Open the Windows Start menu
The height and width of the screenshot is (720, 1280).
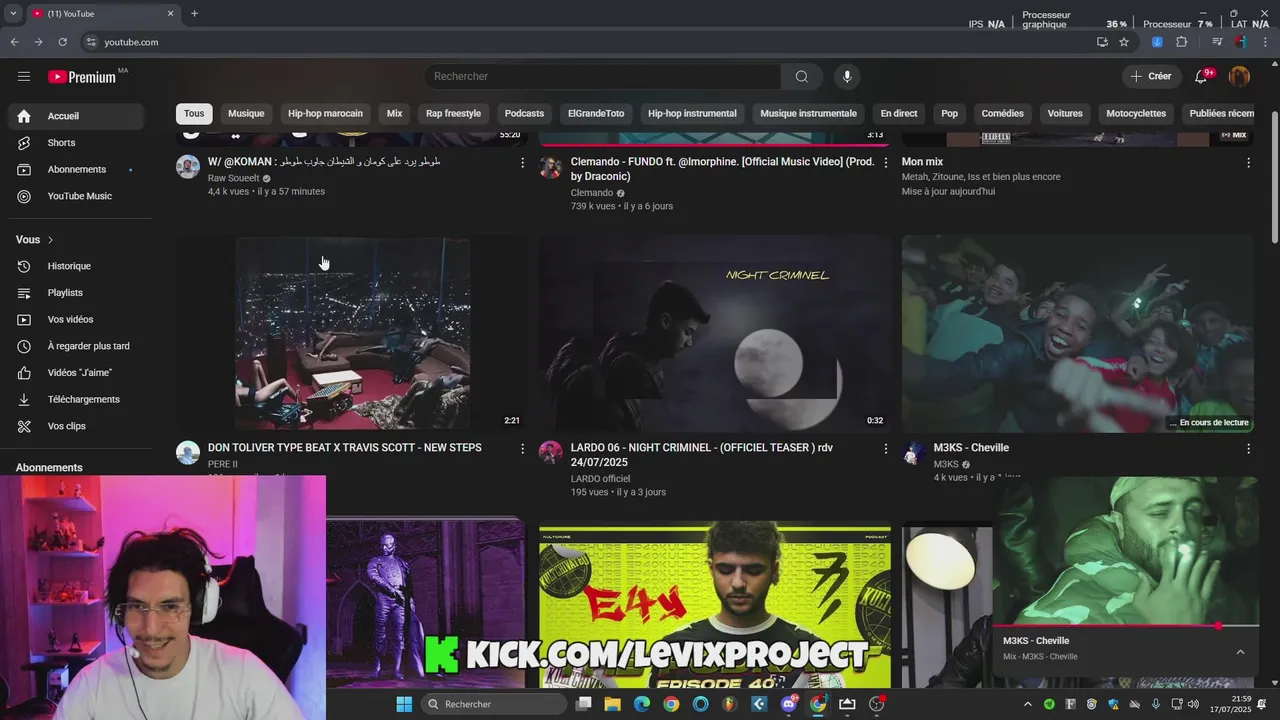click(x=404, y=704)
